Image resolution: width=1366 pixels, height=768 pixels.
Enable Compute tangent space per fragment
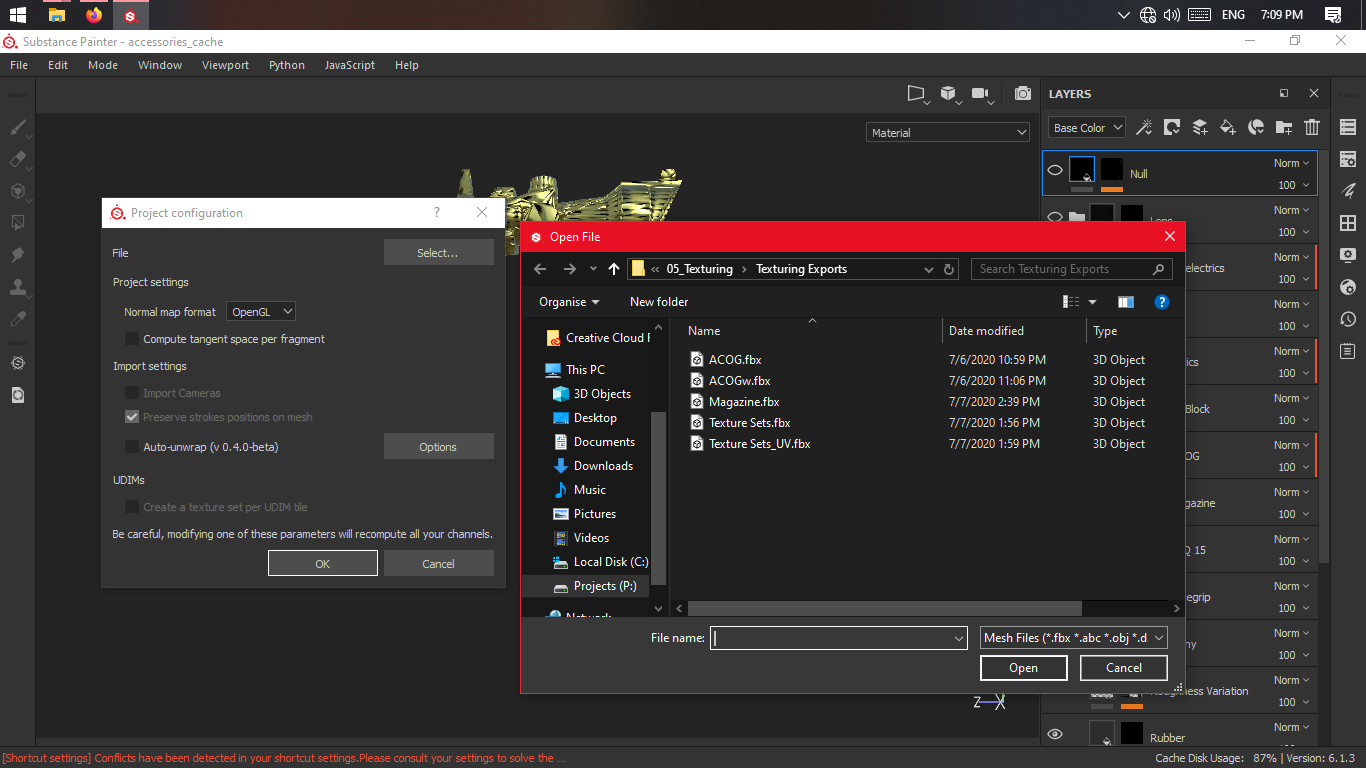coord(132,339)
